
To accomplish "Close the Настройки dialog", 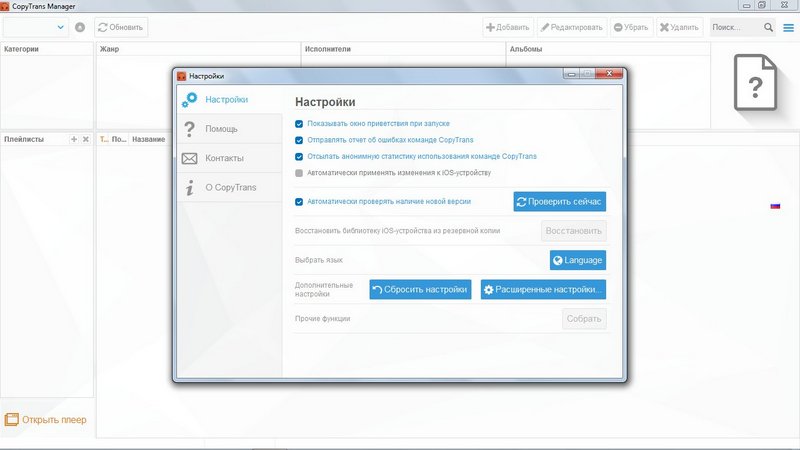I will click(x=609, y=74).
